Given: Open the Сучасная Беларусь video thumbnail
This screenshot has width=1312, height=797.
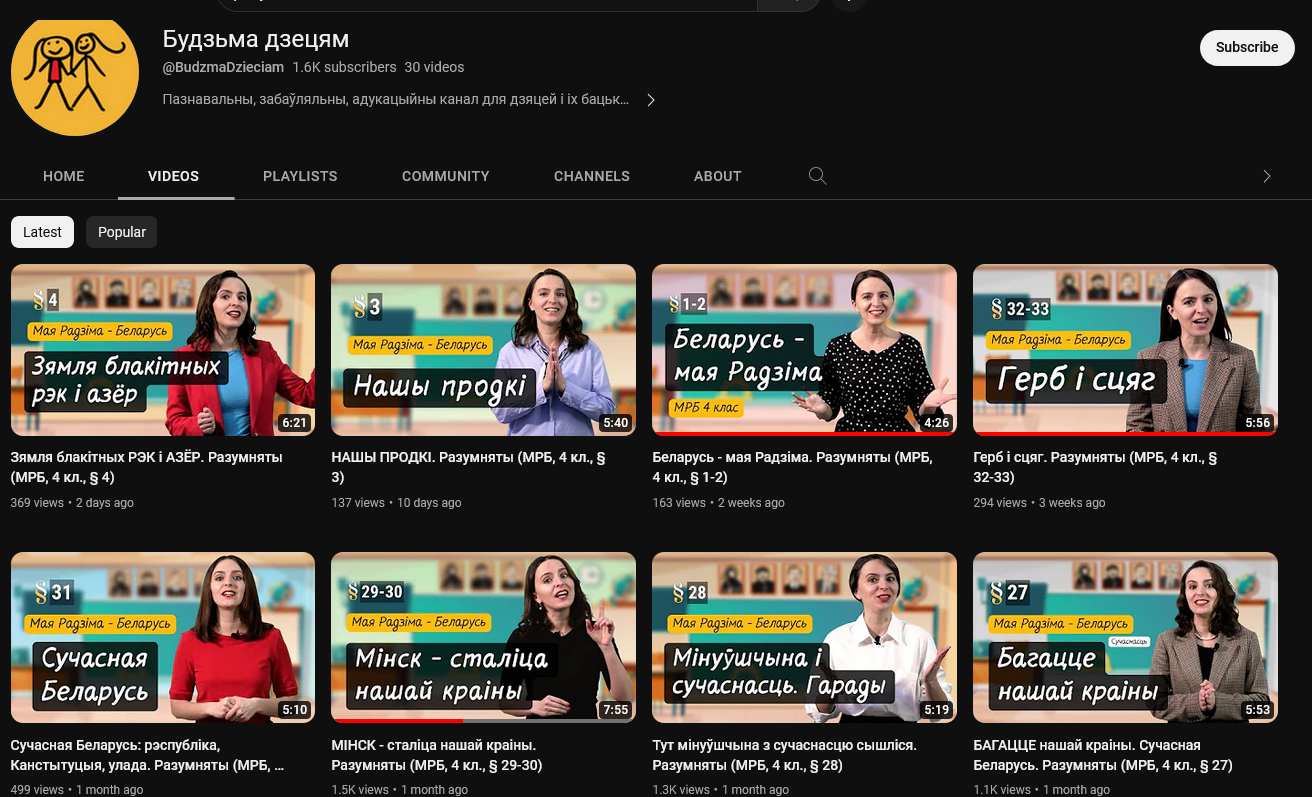Looking at the screenshot, I should click(x=163, y=637).
